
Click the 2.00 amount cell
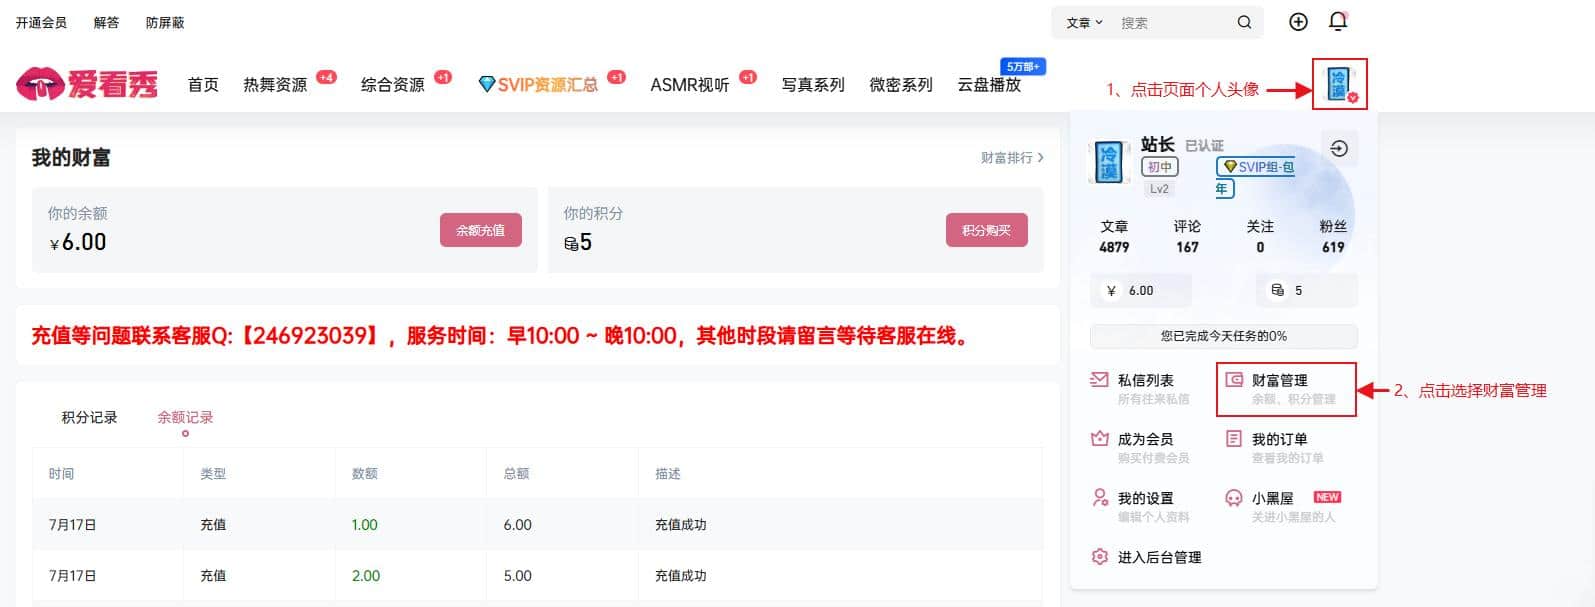point(366,576)
